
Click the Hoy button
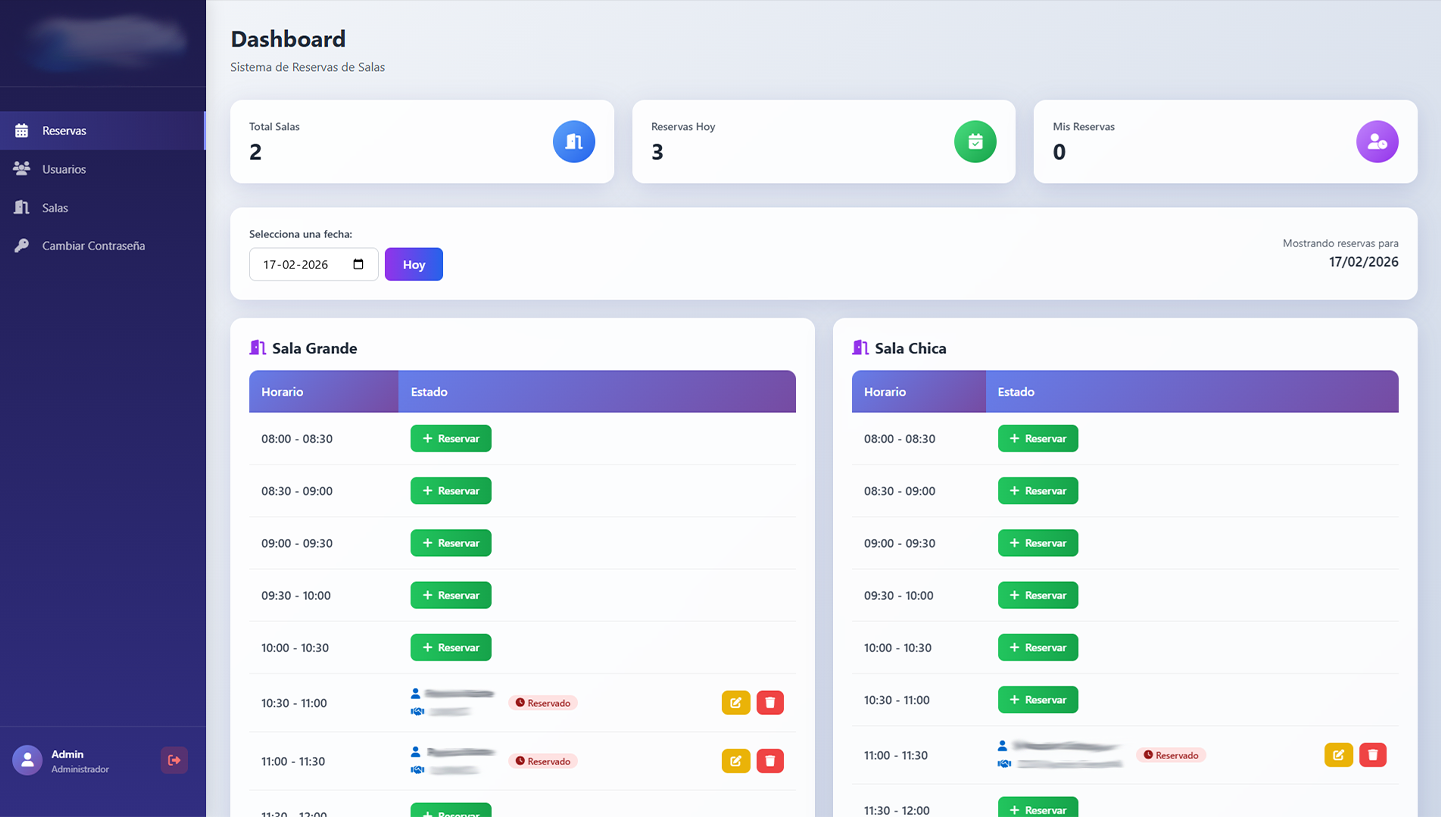(414, 265)
